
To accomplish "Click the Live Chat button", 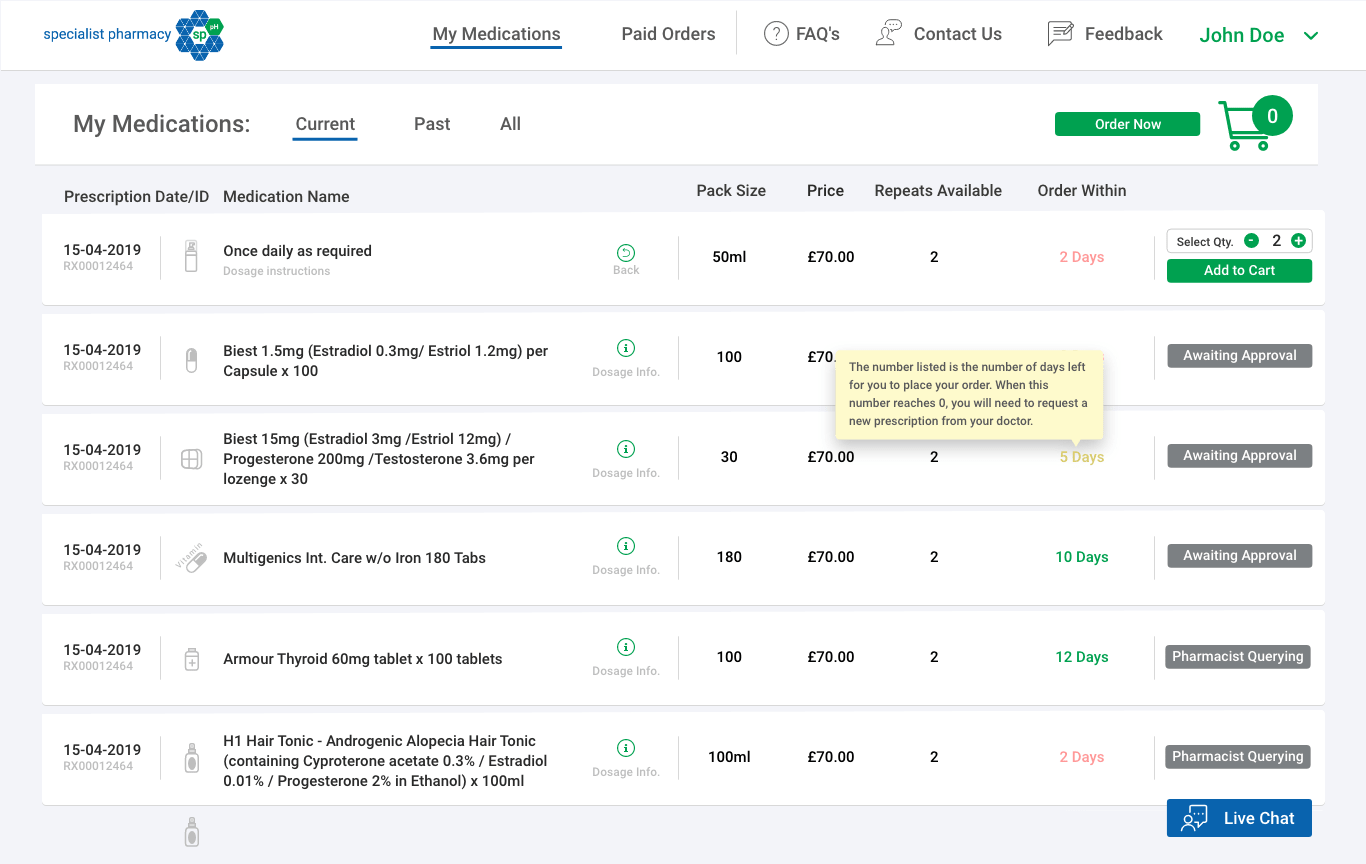I will tap(1239, 818).
